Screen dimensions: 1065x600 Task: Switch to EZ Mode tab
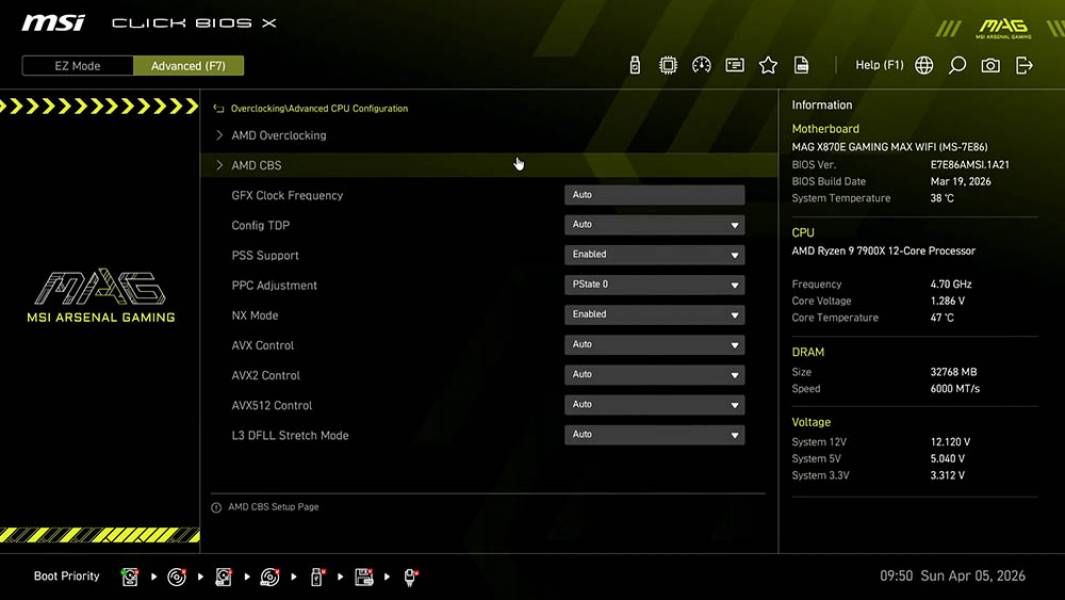coord(76,65)
